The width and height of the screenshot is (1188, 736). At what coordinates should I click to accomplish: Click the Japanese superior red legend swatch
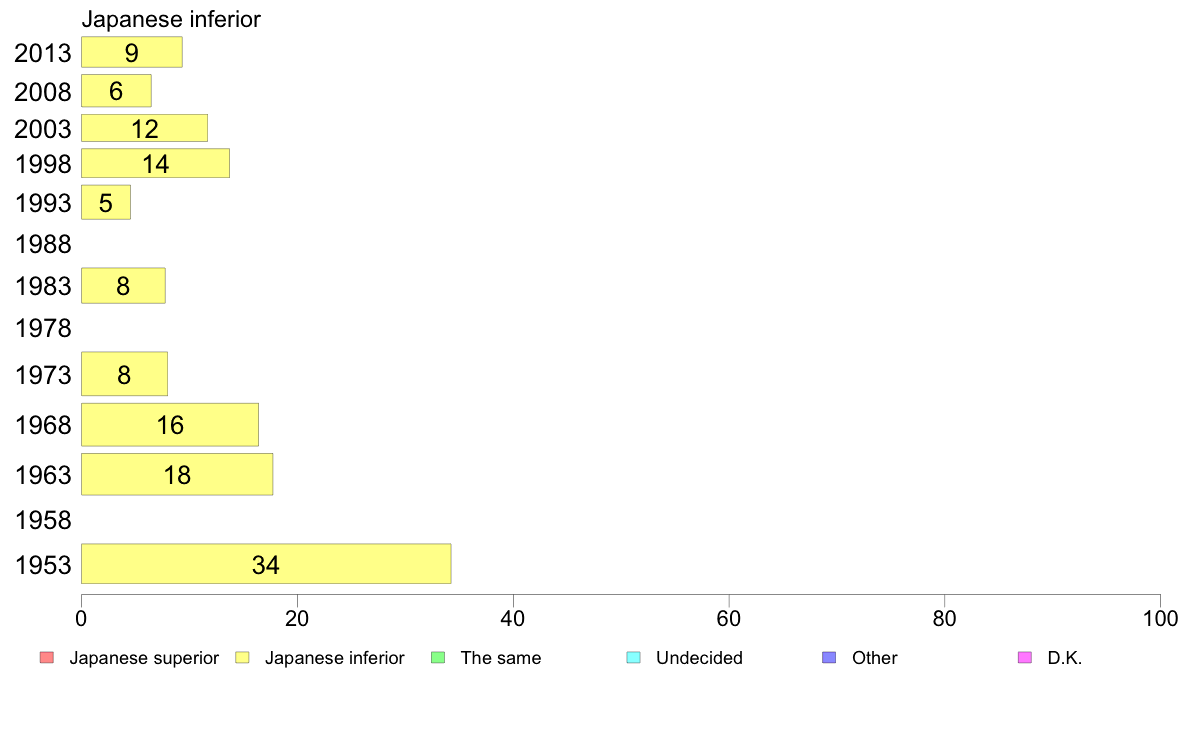coord(47,657)
